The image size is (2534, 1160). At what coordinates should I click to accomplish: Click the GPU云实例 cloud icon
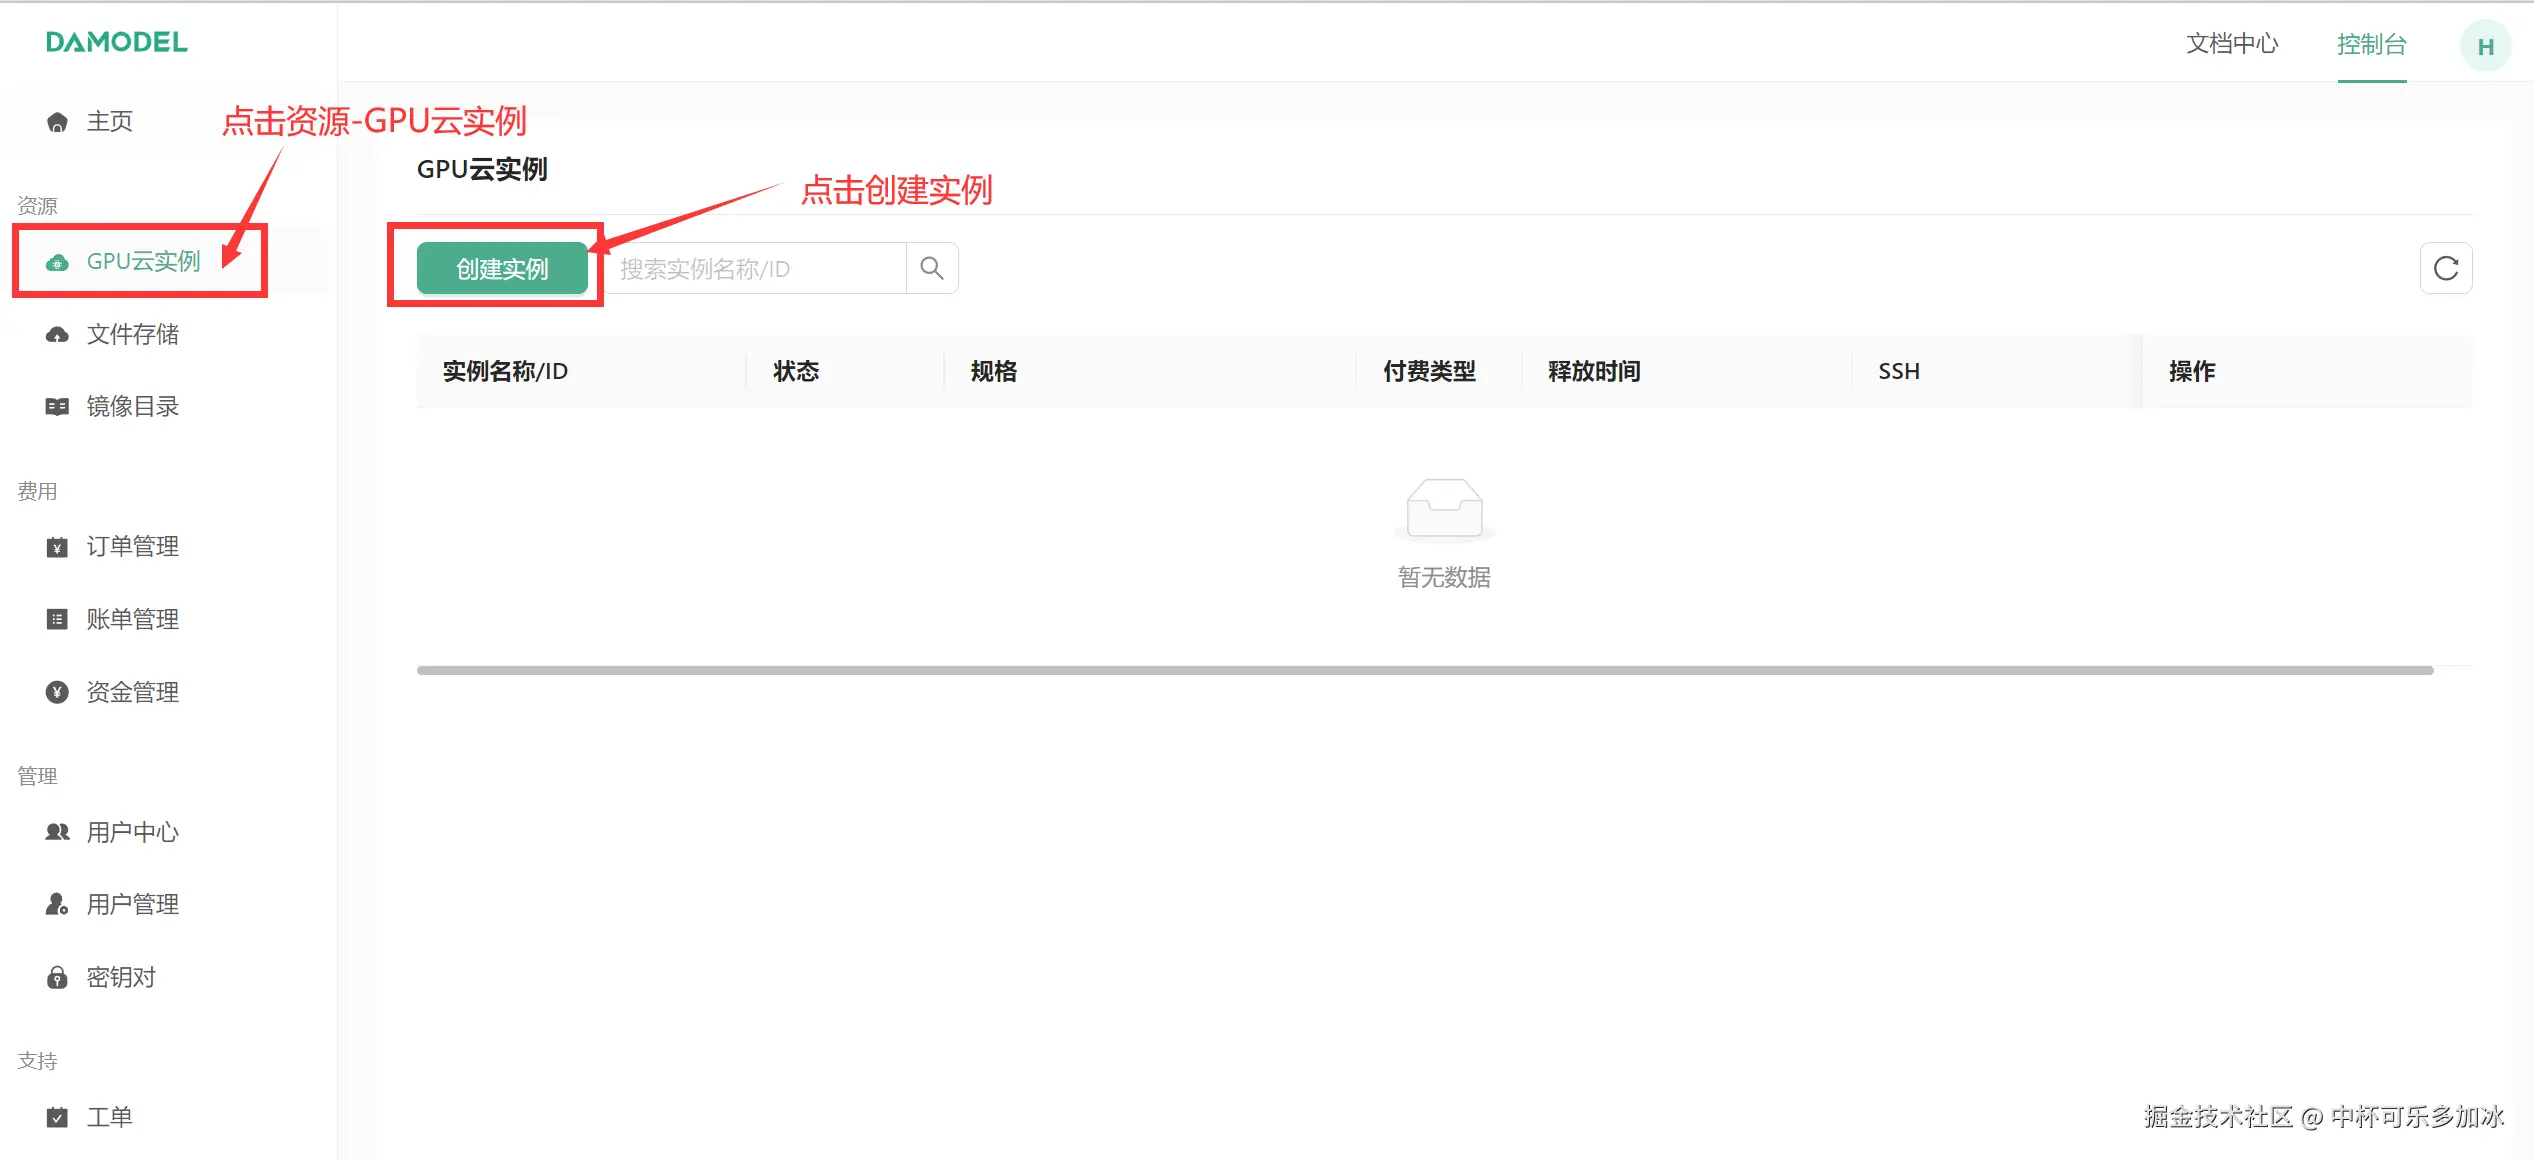(x=57, y=262)
